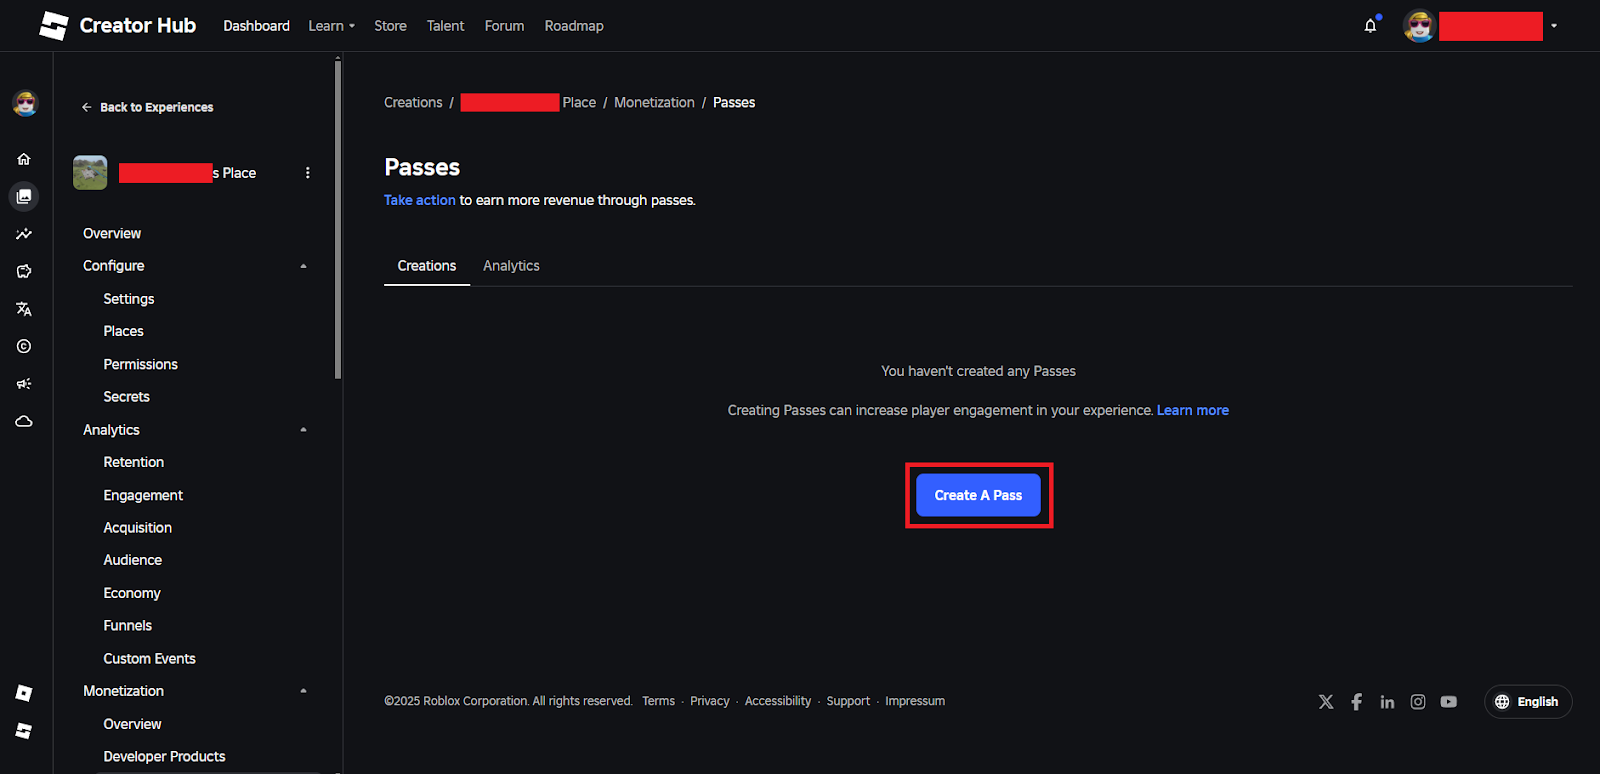The width and height of the screenshot is (1600, 774).
Task: Select the Creations tab
Action: tap(427, 266)
